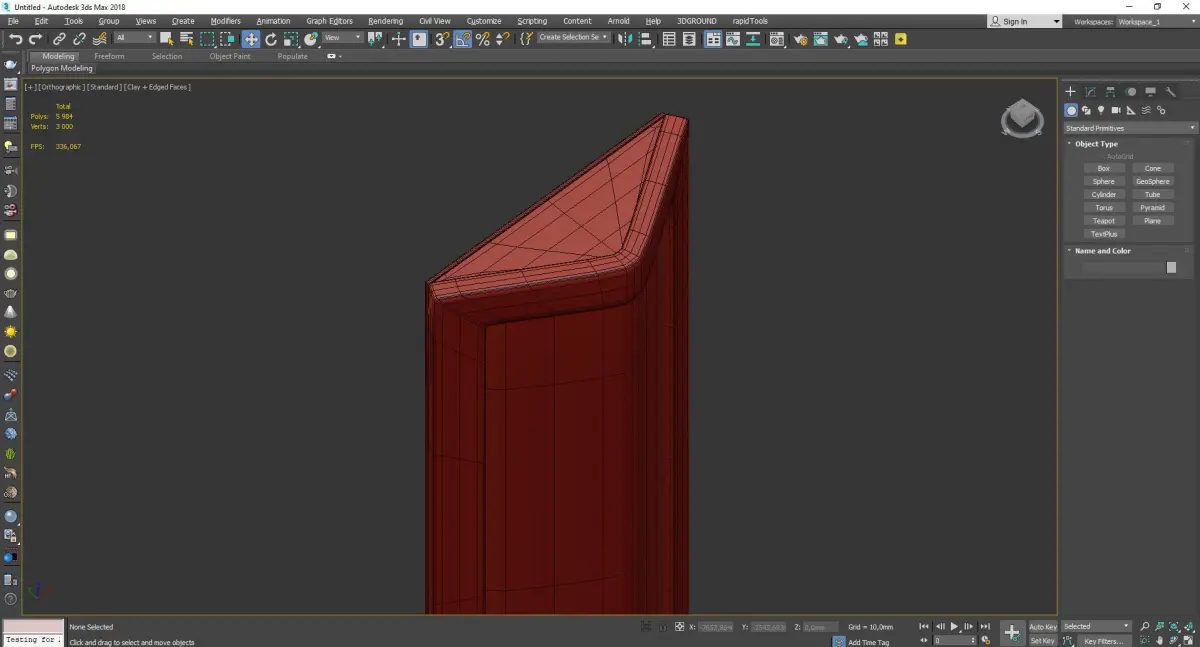The width and height of the screenshot is (1200, 647).
Task: Click the object name input field
Action: [x=1122, y=268]
